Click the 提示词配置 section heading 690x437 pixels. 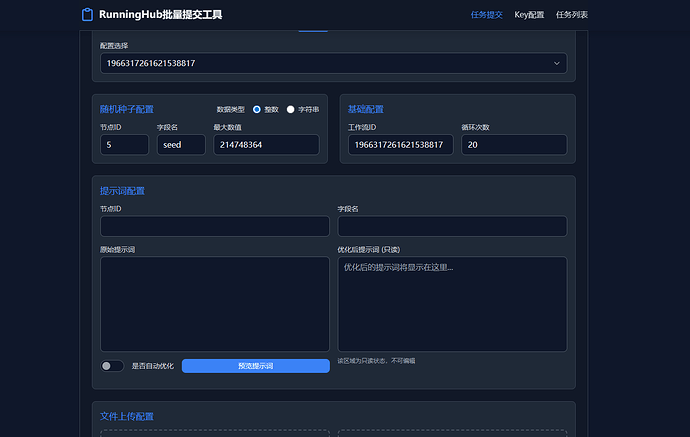[x=122, y=191]
